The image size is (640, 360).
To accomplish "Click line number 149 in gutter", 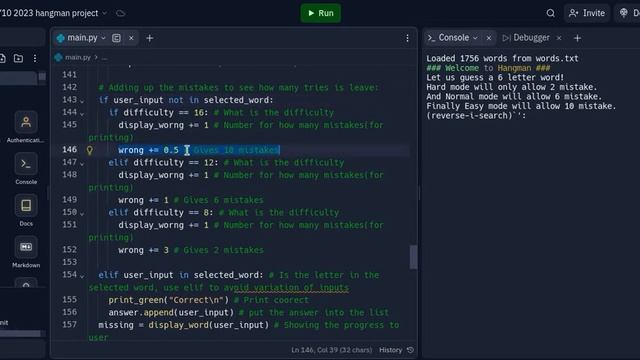I will pyautogui.click(x=69, y=199).
